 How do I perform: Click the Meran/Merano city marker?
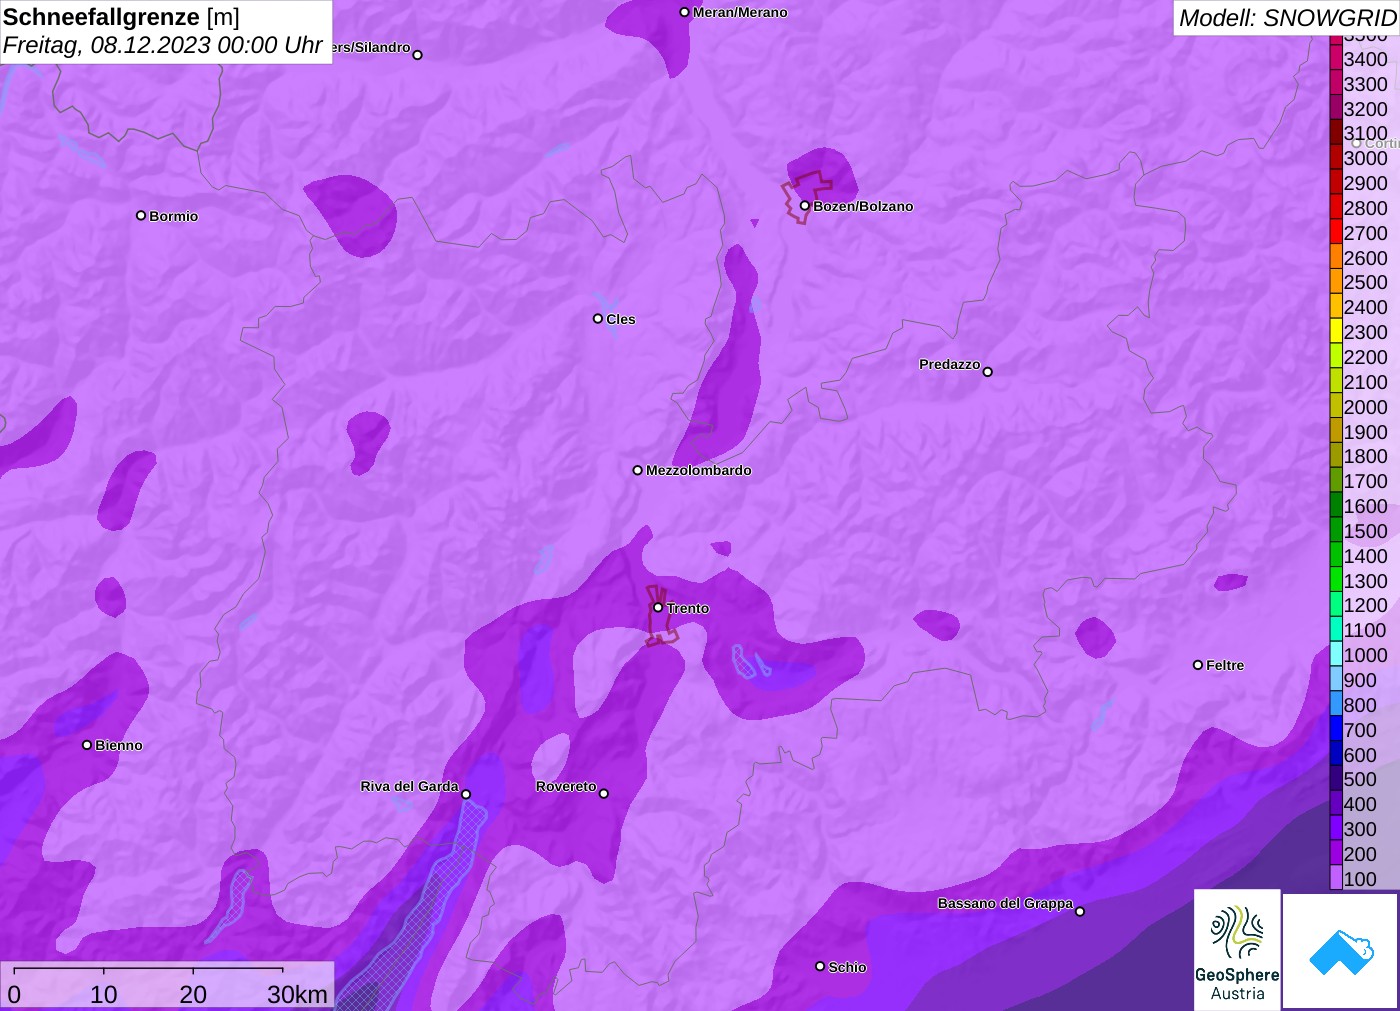click(684, 12)
